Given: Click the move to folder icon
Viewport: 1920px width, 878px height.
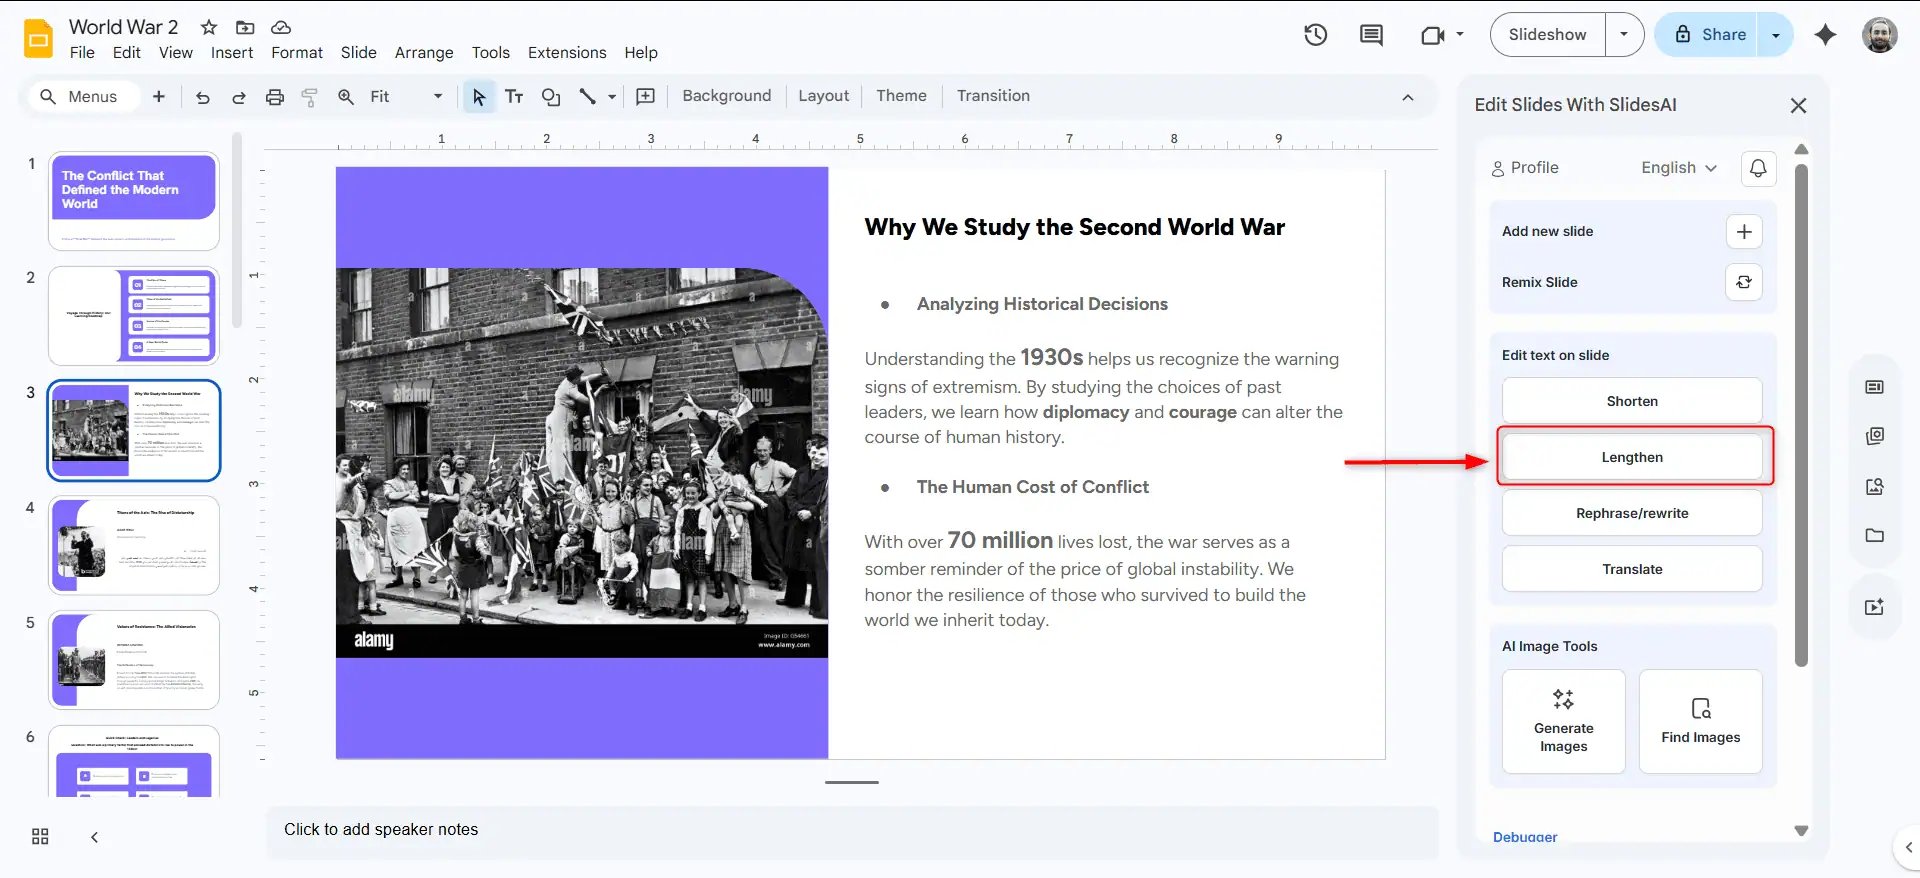Looking at the screenshot, I should point(245,27).
